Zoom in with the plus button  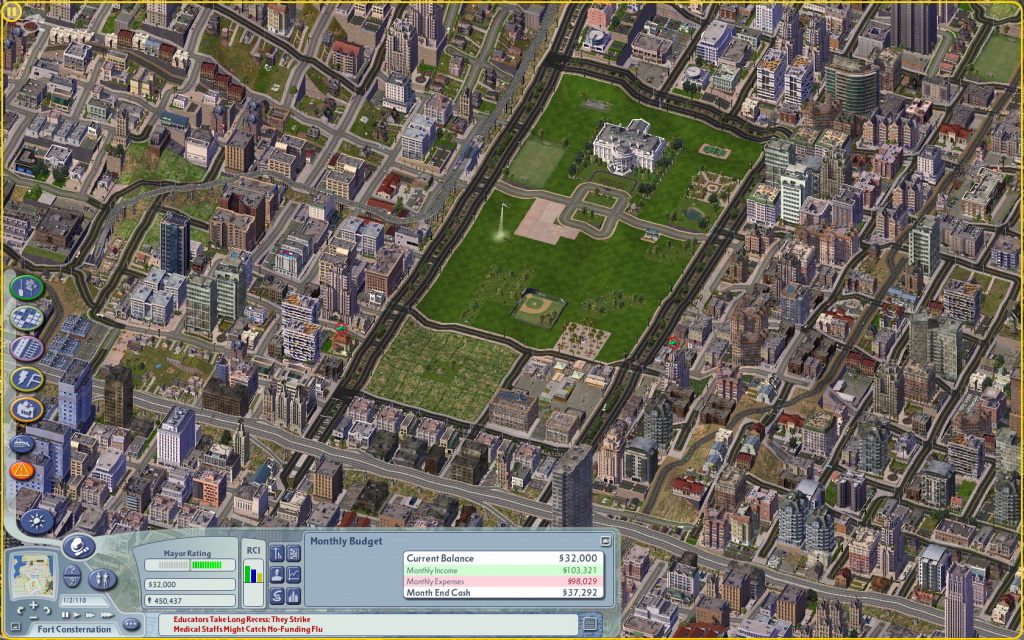[x=33, y=605]
